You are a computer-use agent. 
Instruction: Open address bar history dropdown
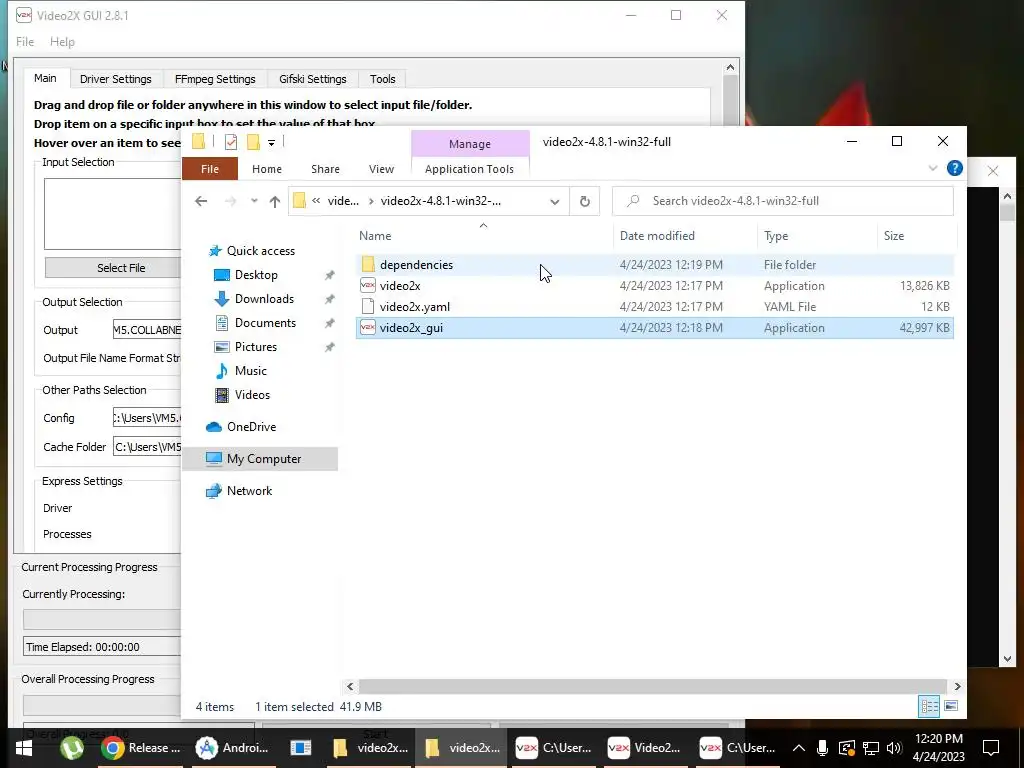pos(554,201)
